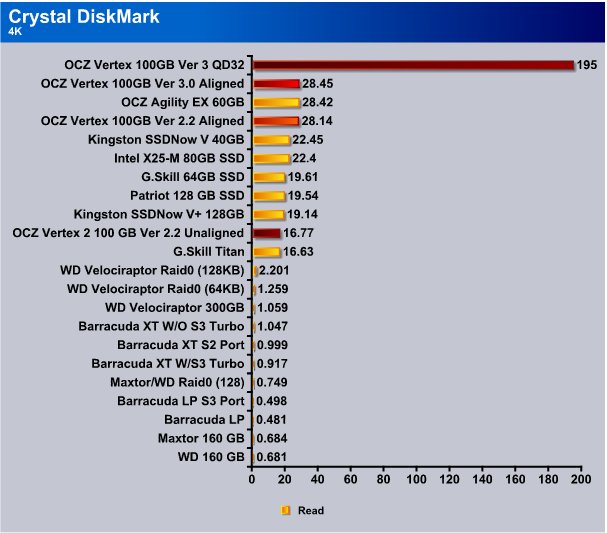This screenshot has height=533, width=607.
Task: Click the 0.498 value label
Action: point(272,401)
